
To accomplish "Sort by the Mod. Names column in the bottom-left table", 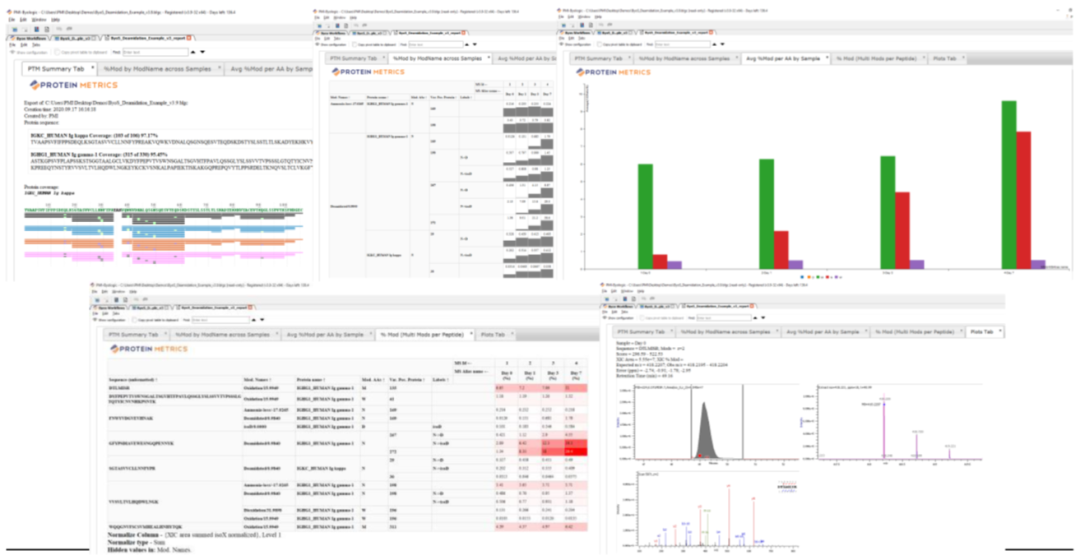I will [x=257, y=380].
